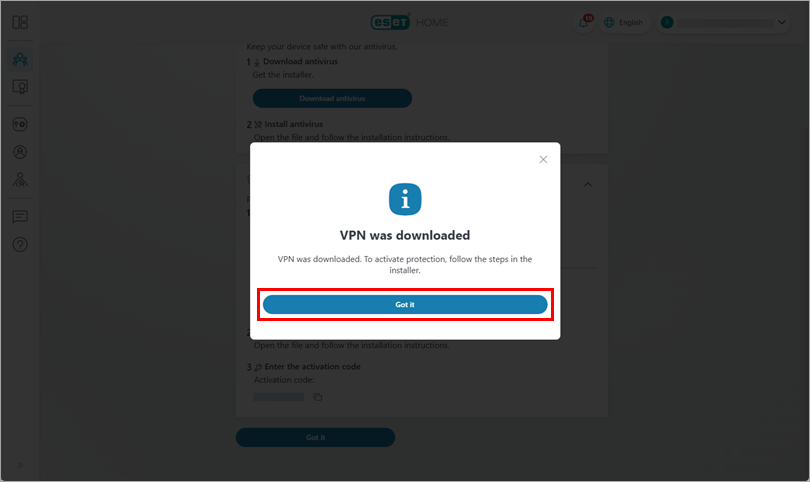Click the Download antivirus button
This screenshot has width=810, height=482.
[332, 98]
